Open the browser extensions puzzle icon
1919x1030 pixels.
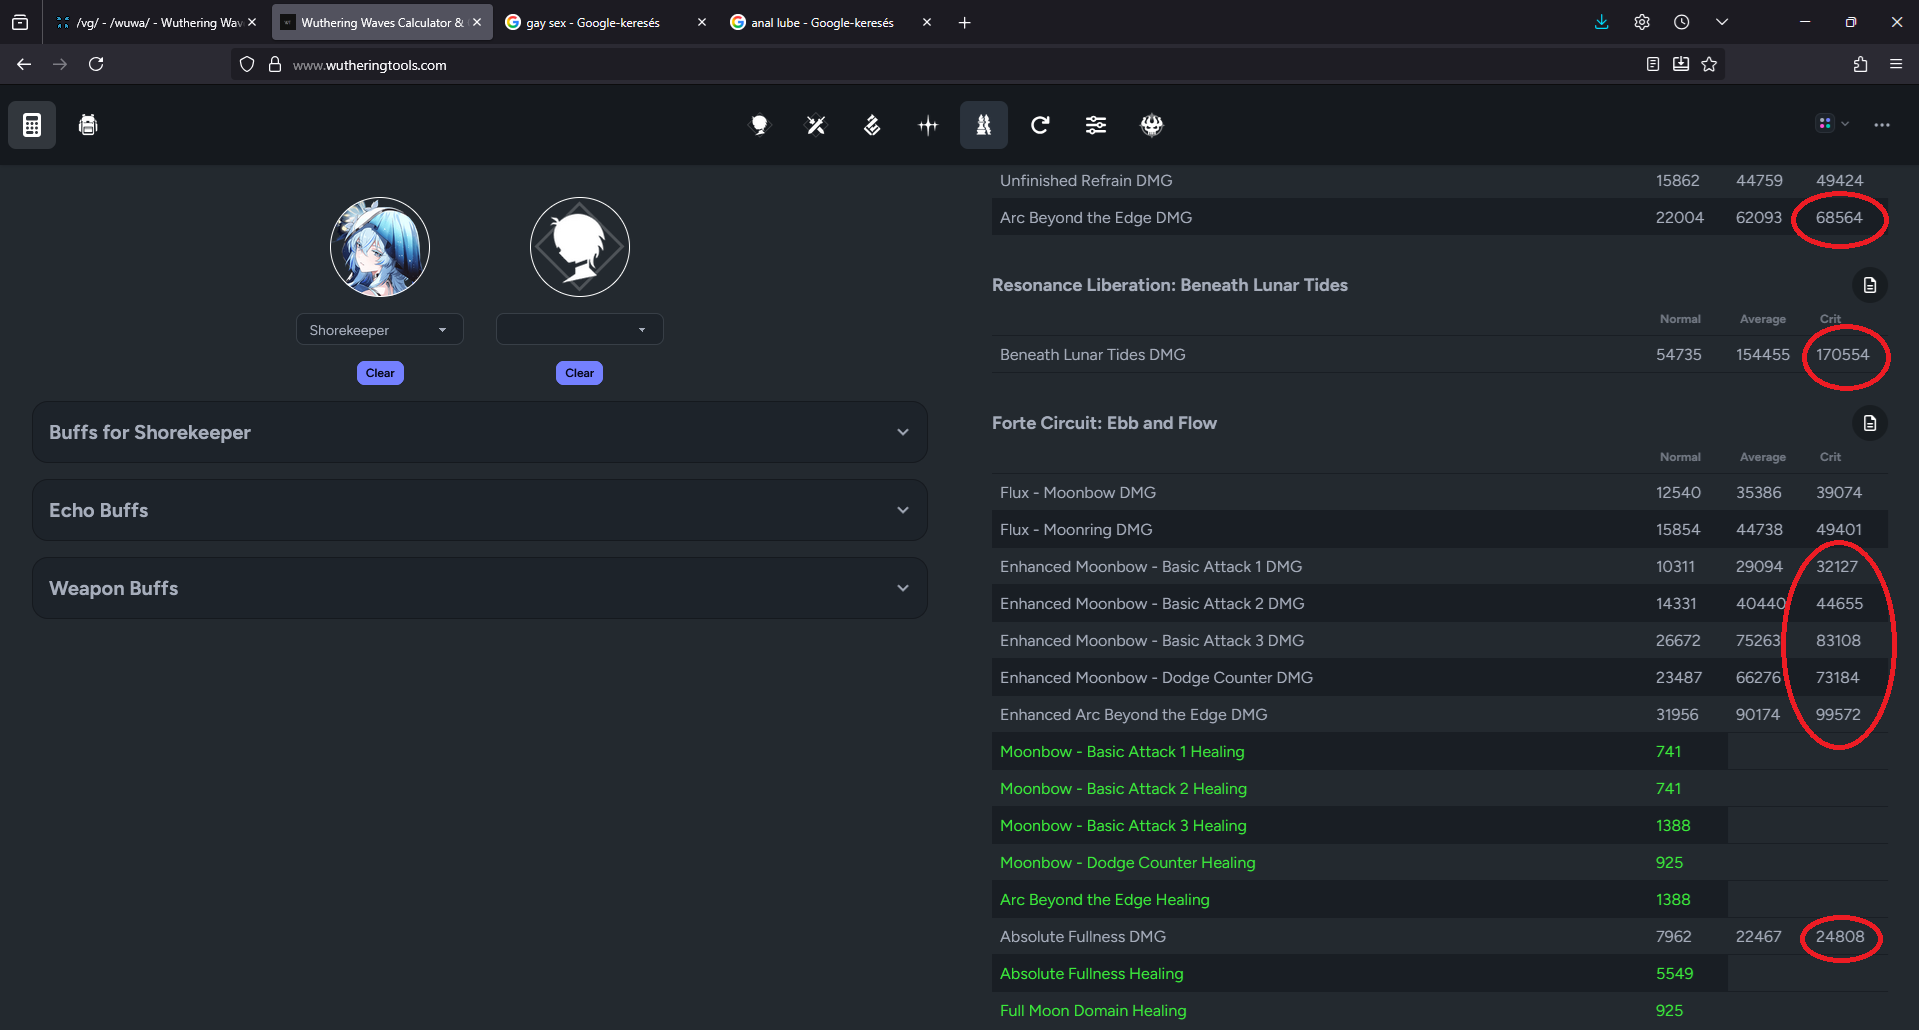coord(1860,64)
